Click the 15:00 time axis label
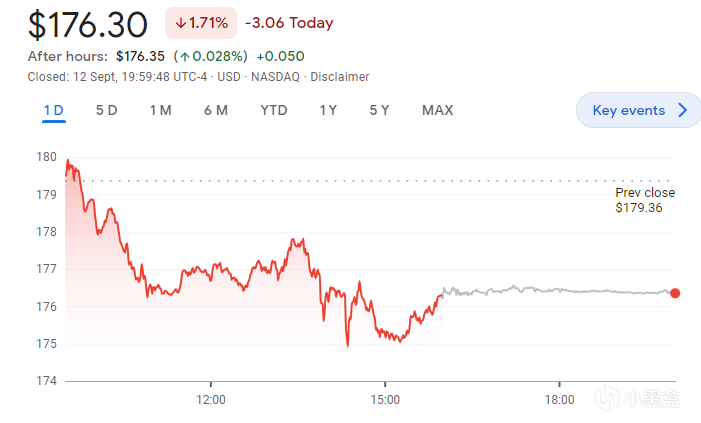The image size is (701, 423). (x=385, y=400)
